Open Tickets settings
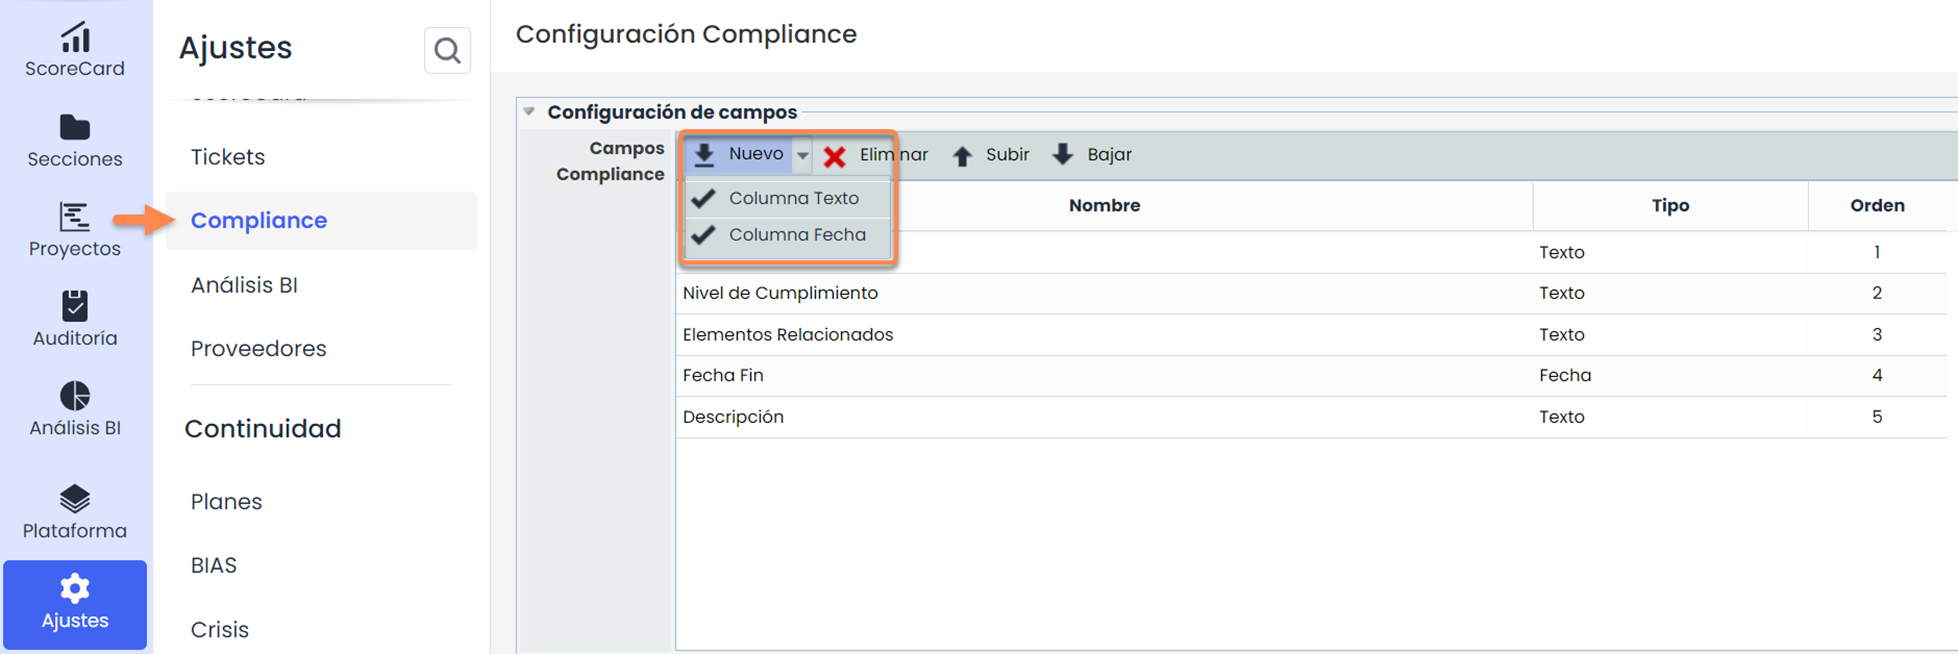 [x=228, y=157]
